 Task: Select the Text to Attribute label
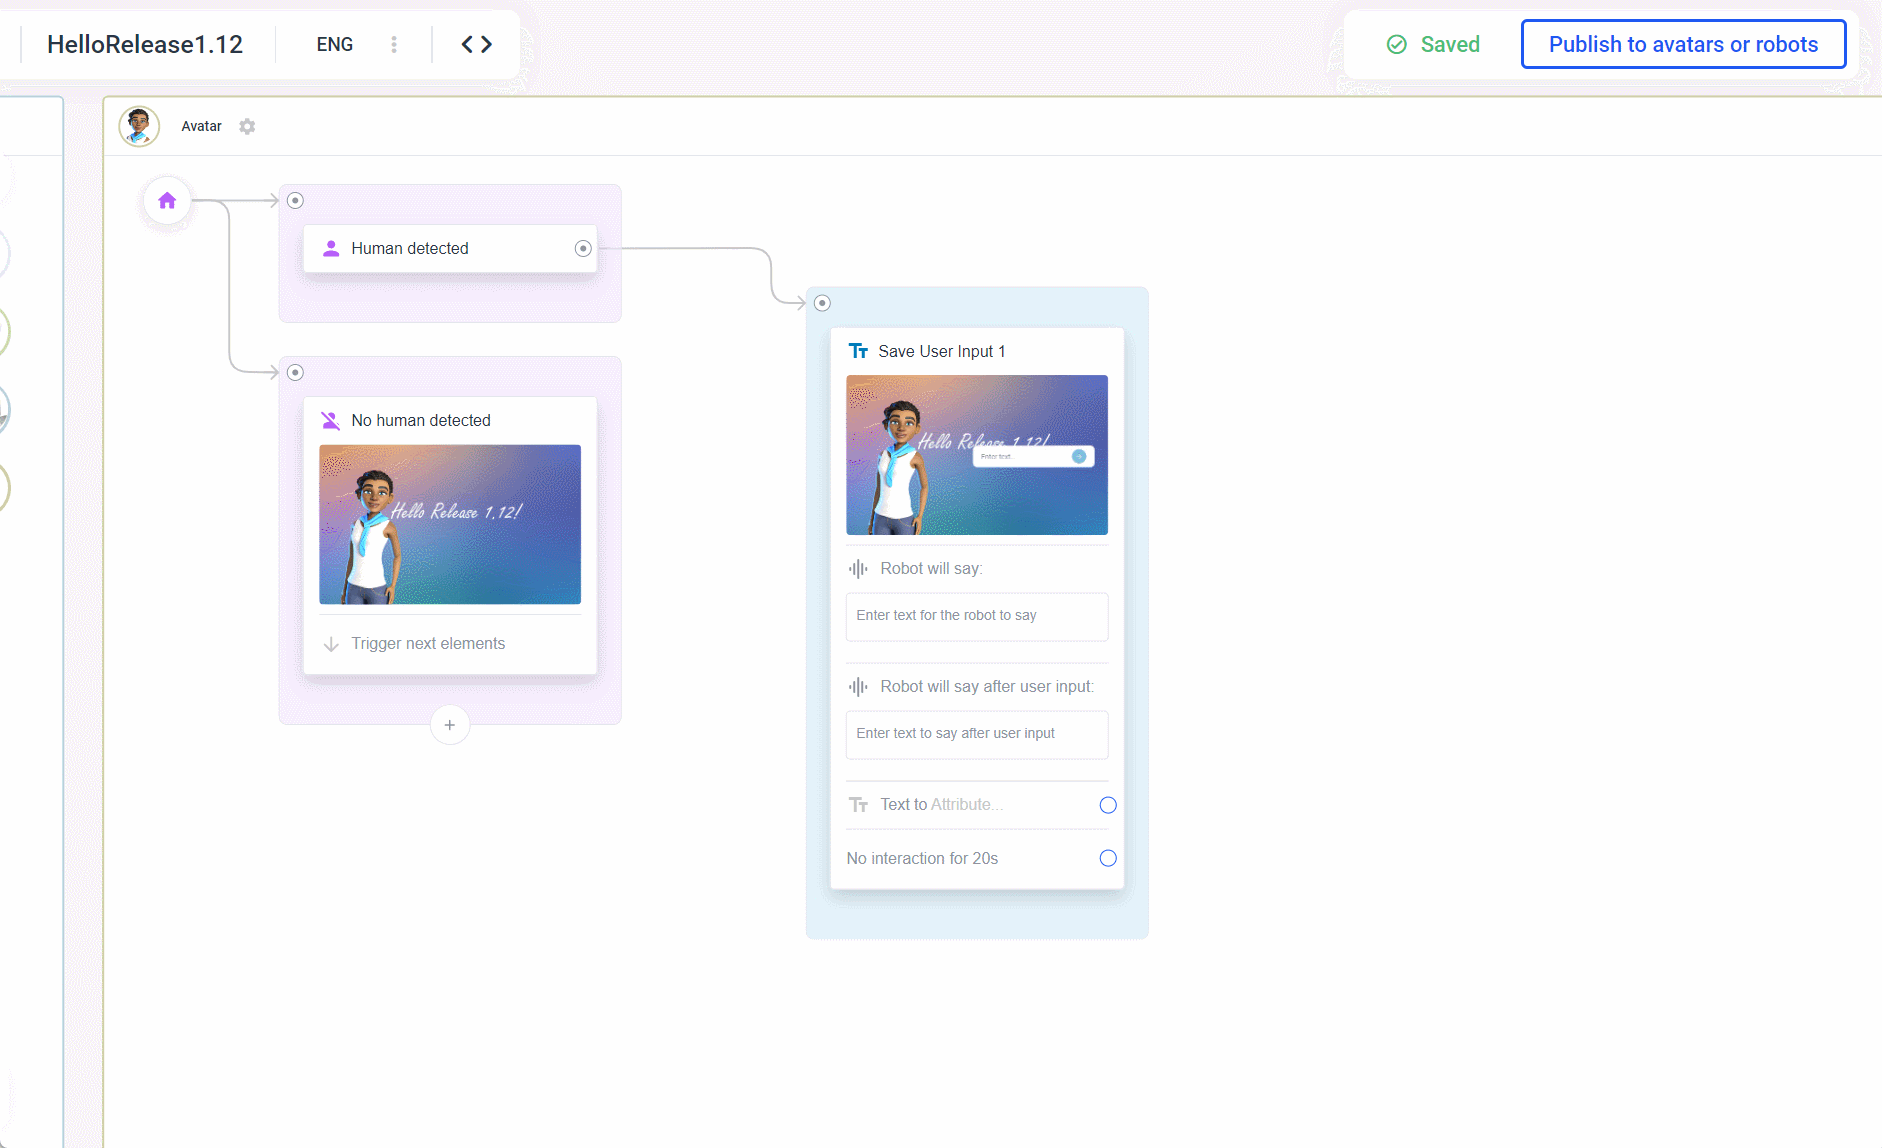tap(941, 804)
